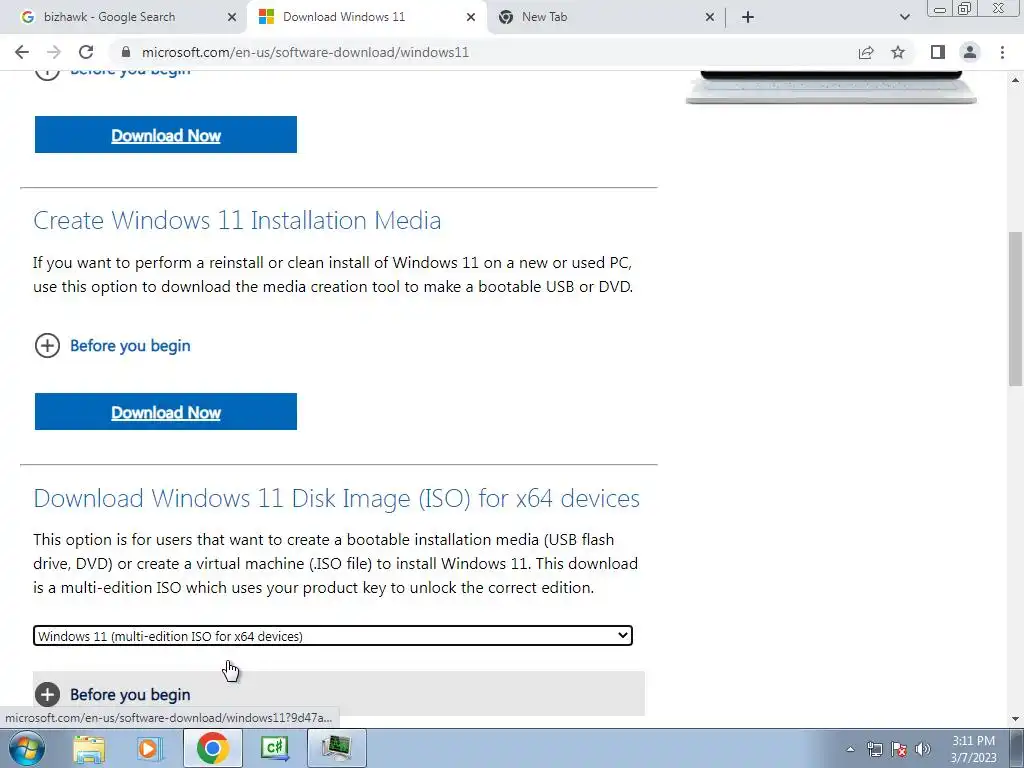
Task: Open Chrome three-dot menu
Action: (x=1002, y=52)
